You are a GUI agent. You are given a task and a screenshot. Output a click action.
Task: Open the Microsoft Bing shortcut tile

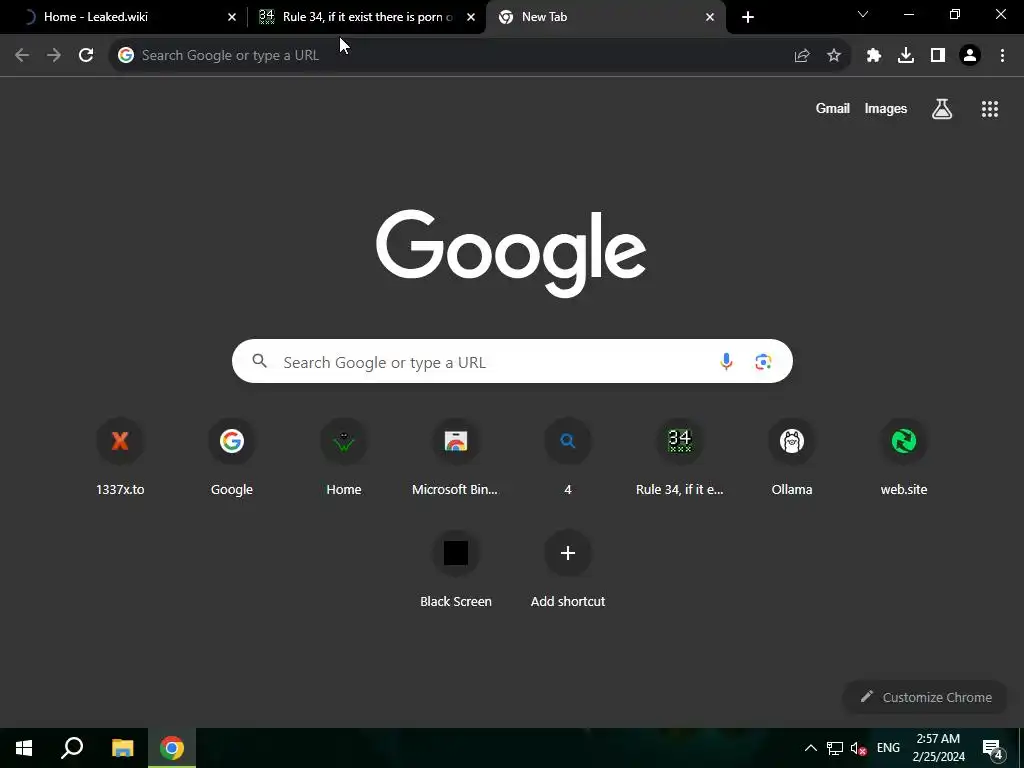tap(456, 458)
